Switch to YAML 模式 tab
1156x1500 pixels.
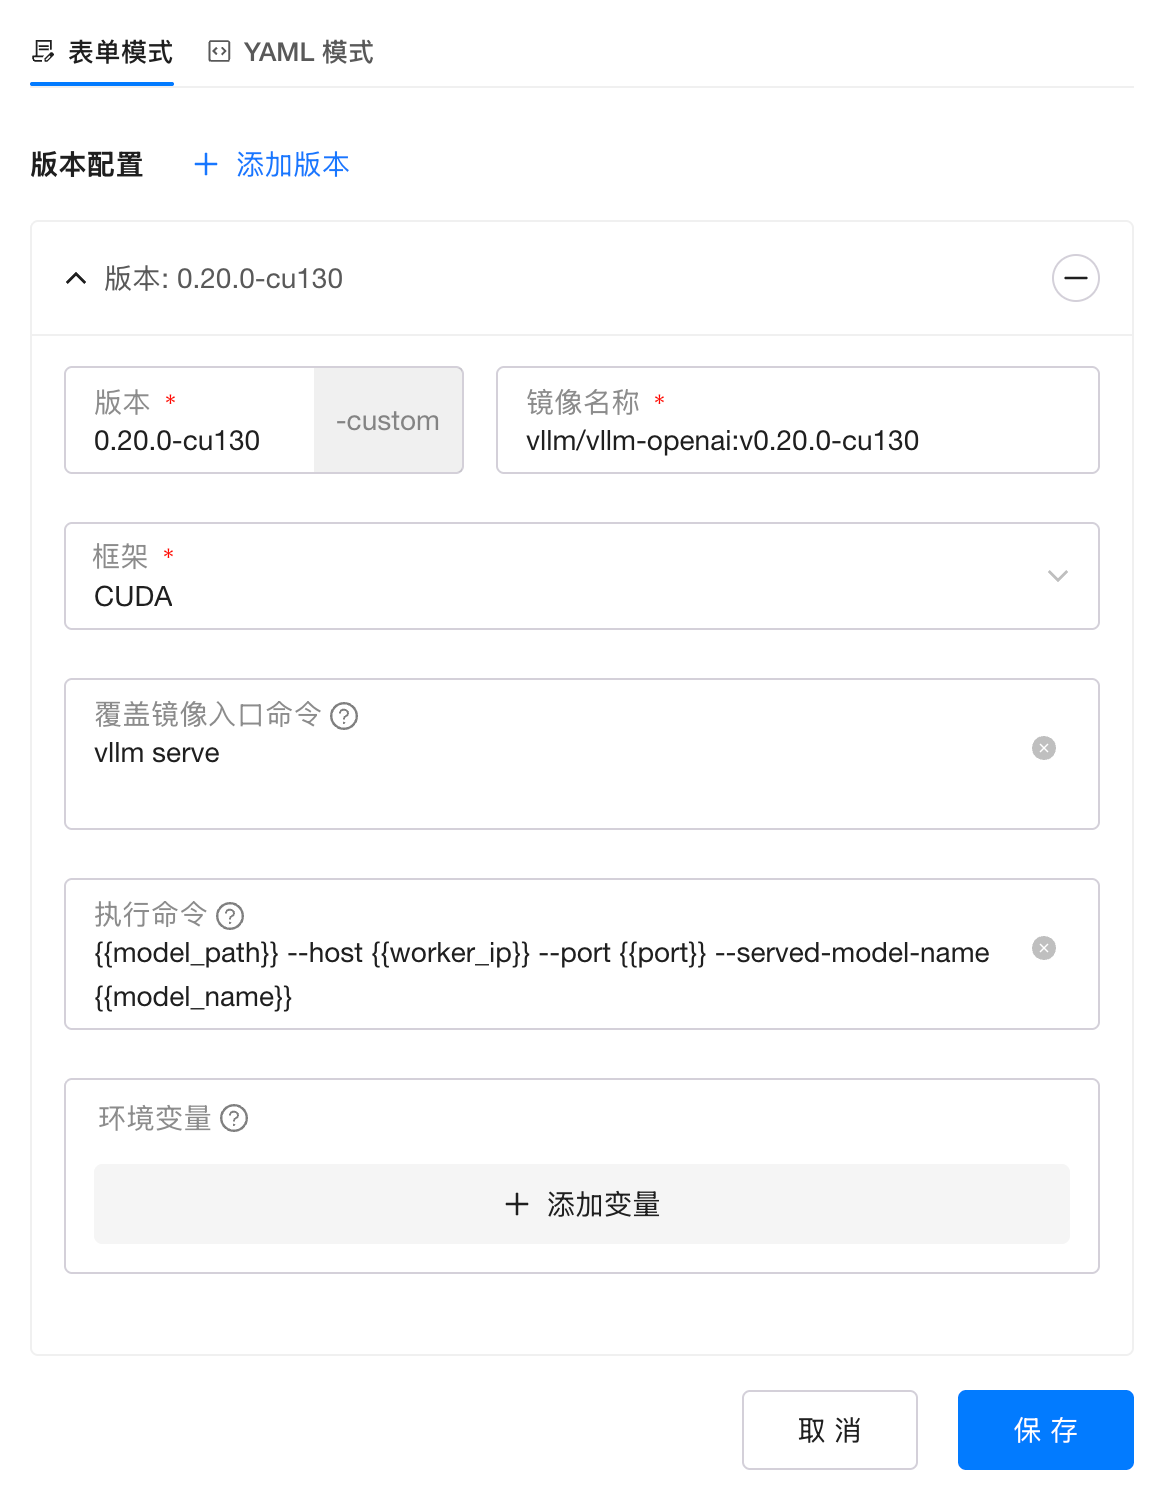pos(308,52)
